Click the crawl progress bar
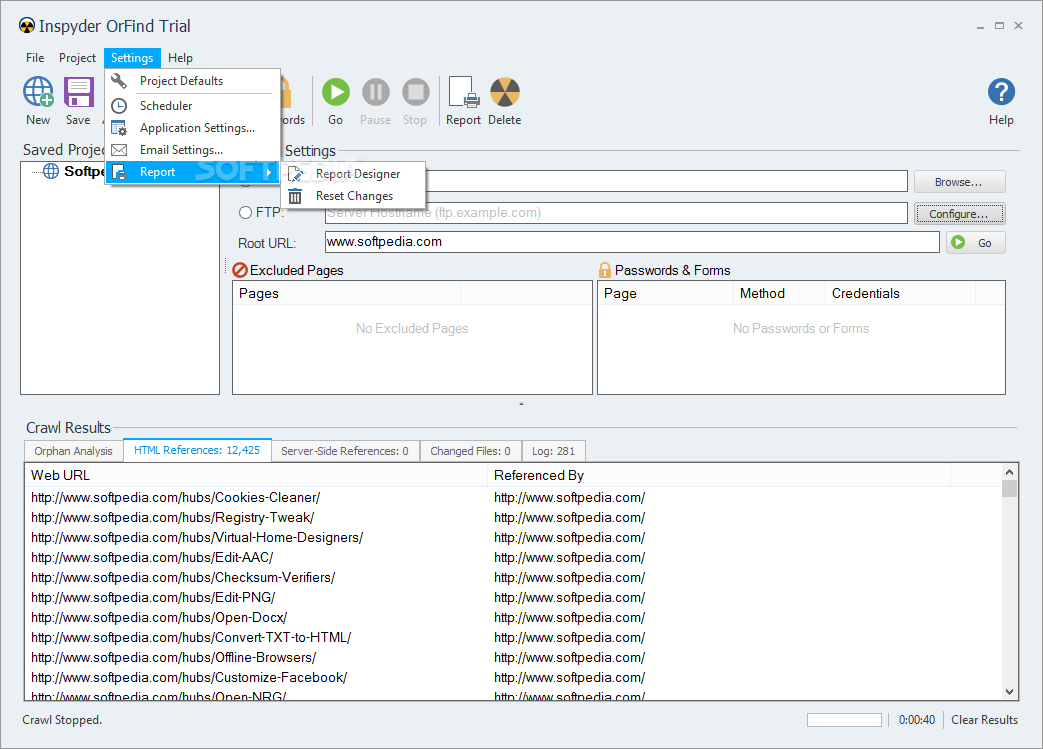The image size is (1043, 749). 844,720
